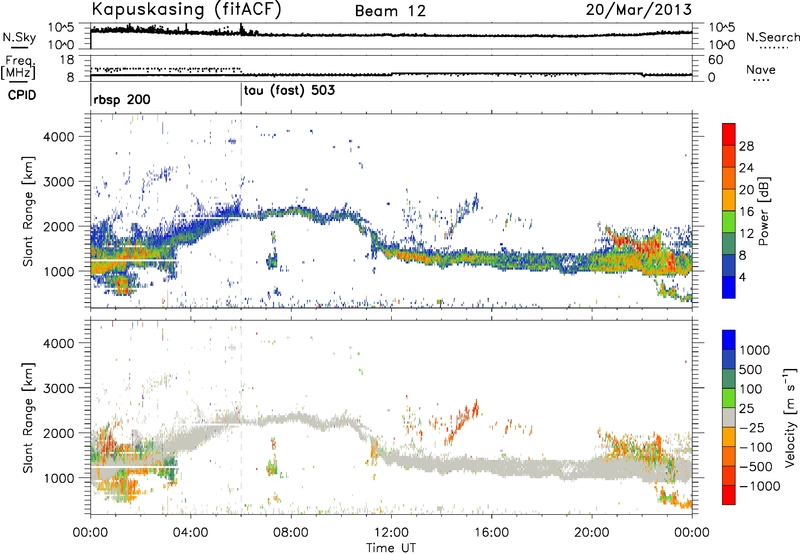Click the '4' tick on Power color bar
800x554 pixels.
[x=743, y=277]
